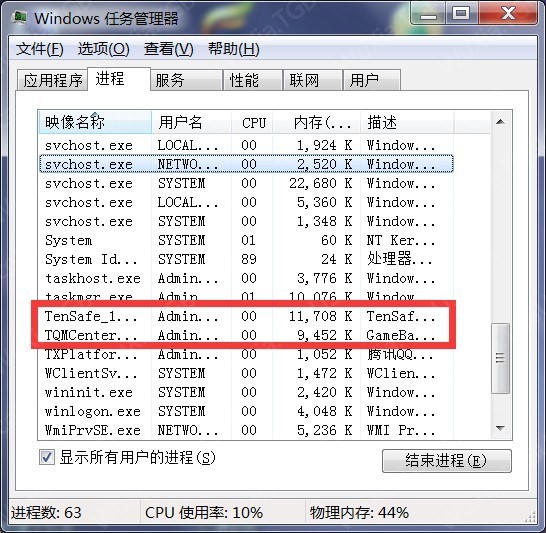The height and width of the screenshot is (533, 546).
Task: Click the Task Manager title bar icon
Action: point(19,17)
